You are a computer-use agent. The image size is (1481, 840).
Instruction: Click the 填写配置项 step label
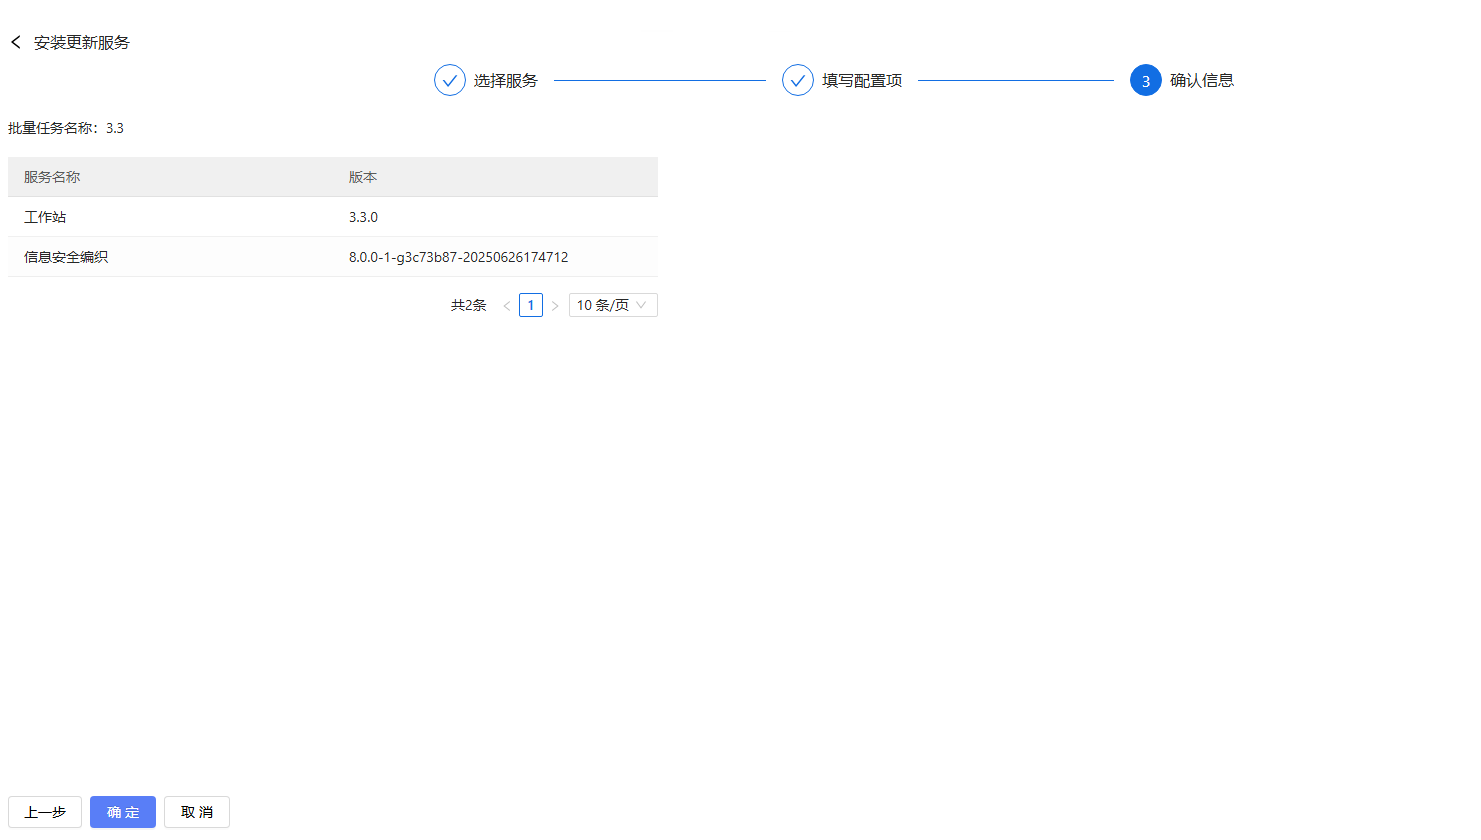pos(862,80)
